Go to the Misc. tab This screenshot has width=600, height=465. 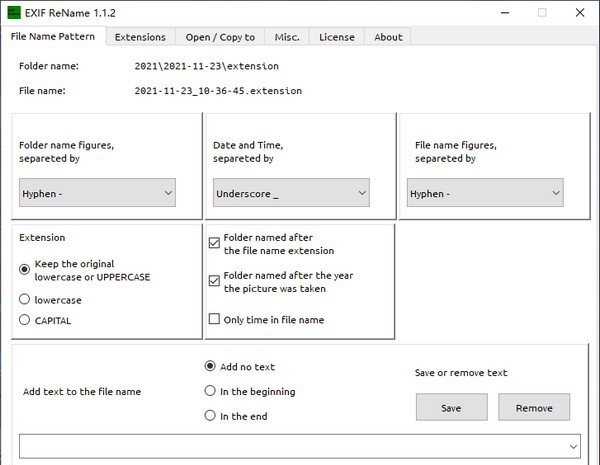[287, 37]
